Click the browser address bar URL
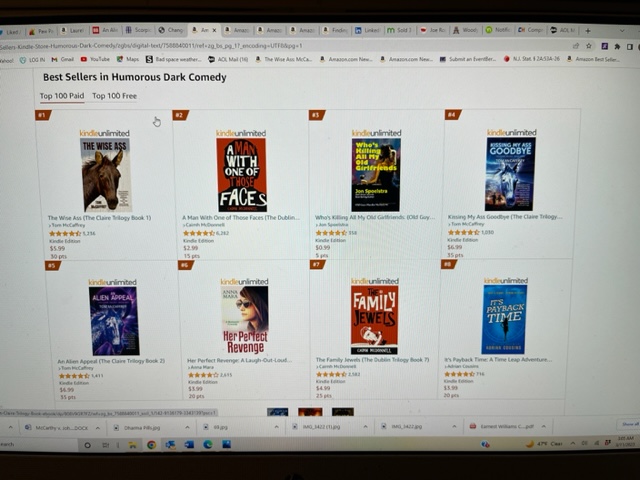Screen dimensions: 640x480 tap(151, 46)
